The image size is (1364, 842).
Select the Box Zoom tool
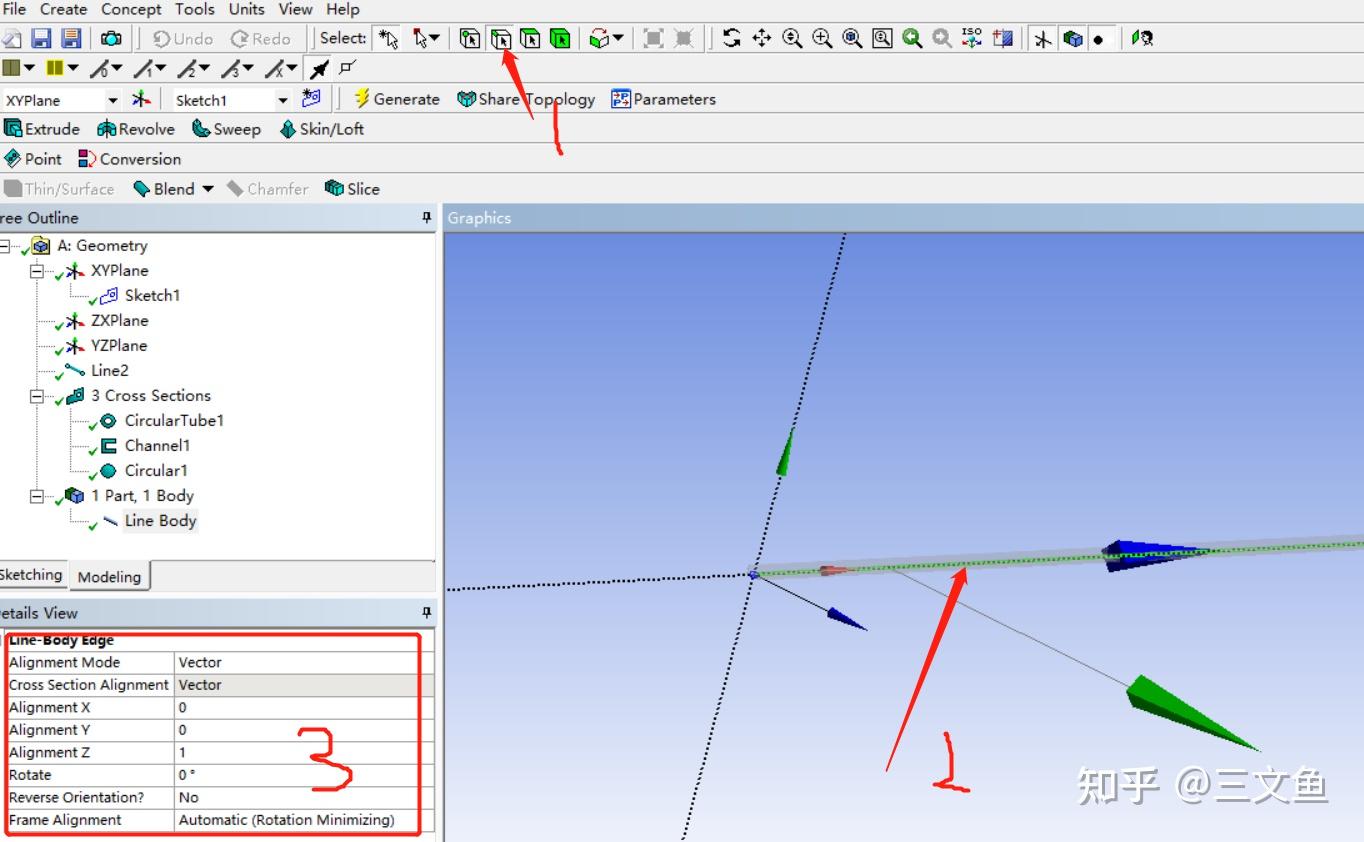click(x=822, y=38)
